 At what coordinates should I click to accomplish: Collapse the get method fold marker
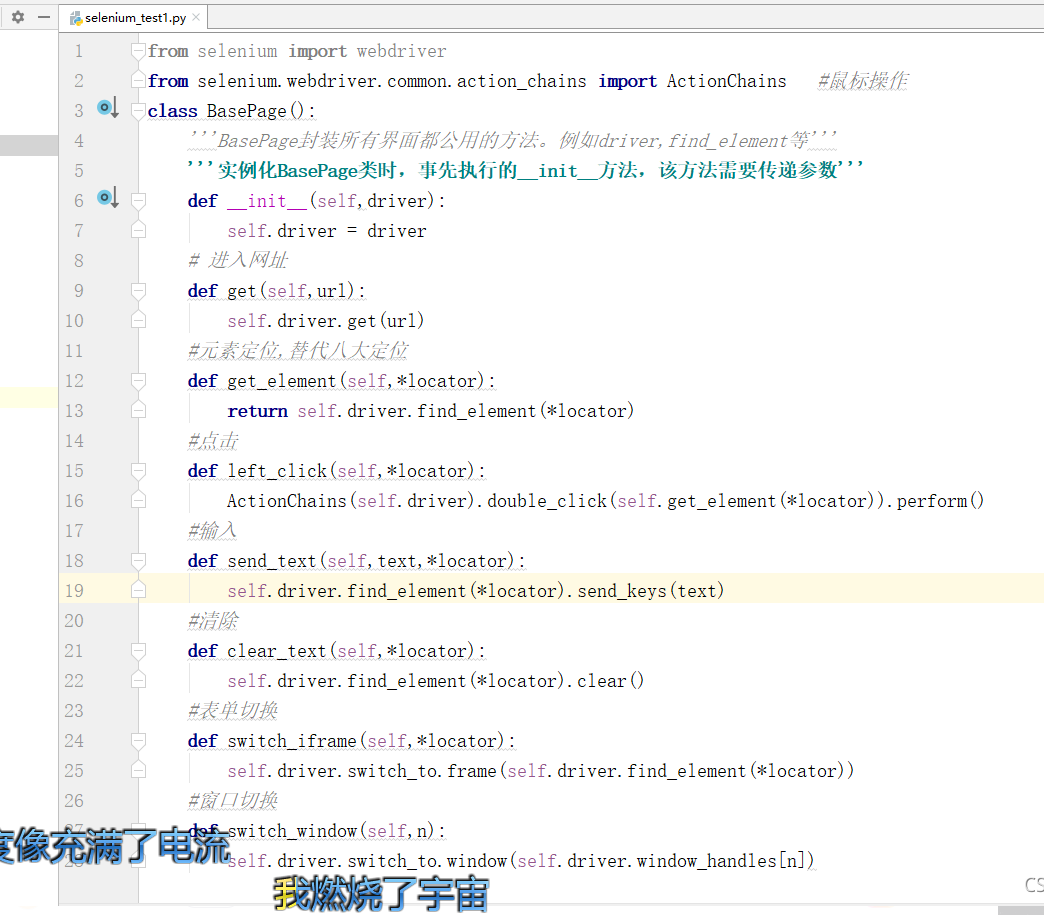(x=137, y=290)
